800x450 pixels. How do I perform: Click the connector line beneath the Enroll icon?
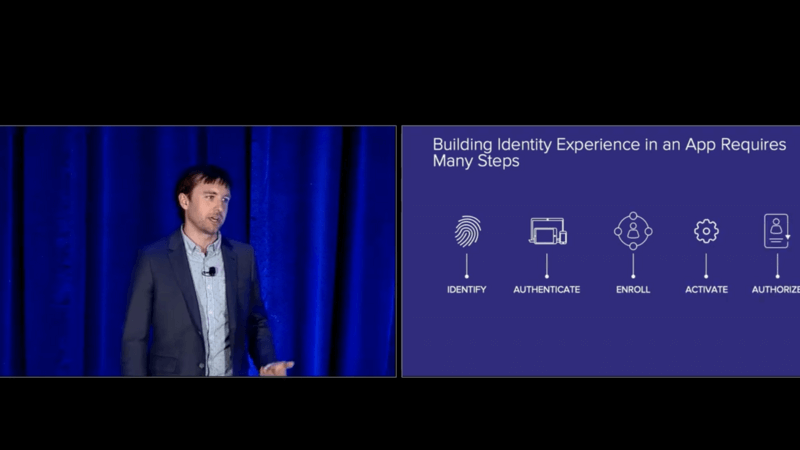coord(633,266)
